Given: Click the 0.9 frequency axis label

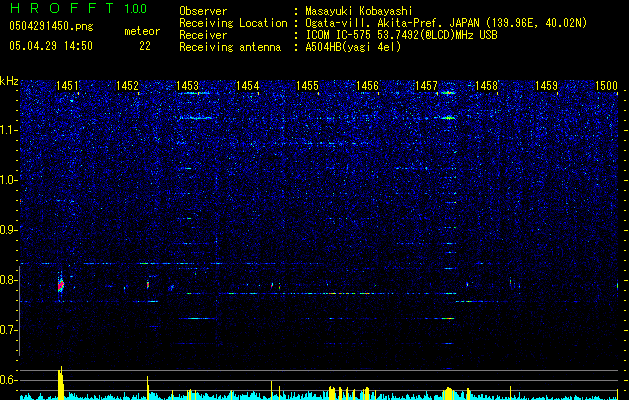Looking at the screenshot, I should [8, 230].
